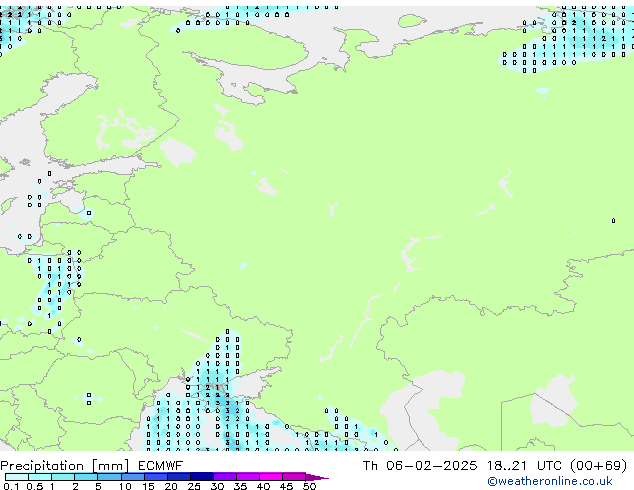This screenshot has height=490, width=634.
Task: Pick the magenta 40–45 mm legend swatch
Action: (271, 477)
